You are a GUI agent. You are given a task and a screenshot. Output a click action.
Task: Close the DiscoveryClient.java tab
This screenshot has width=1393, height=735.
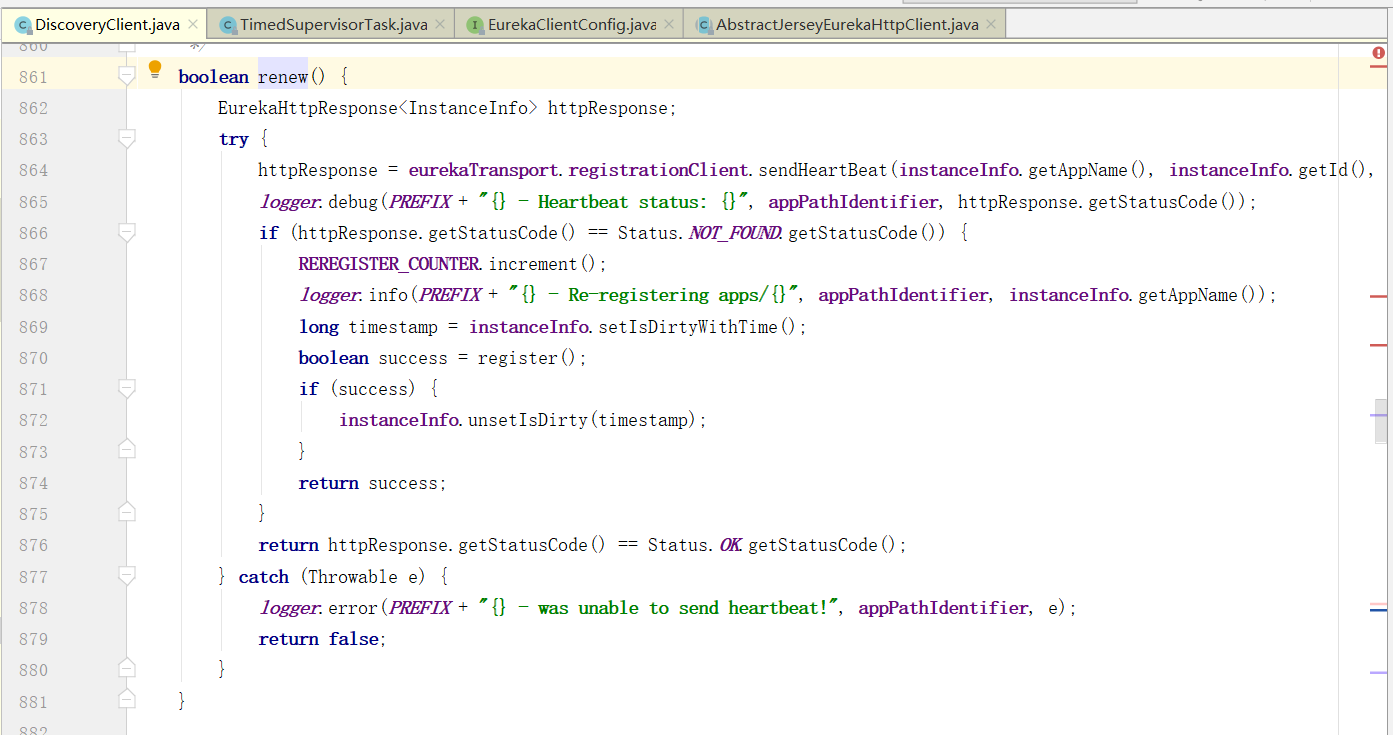pyautogui.click(x=193, y=25)
